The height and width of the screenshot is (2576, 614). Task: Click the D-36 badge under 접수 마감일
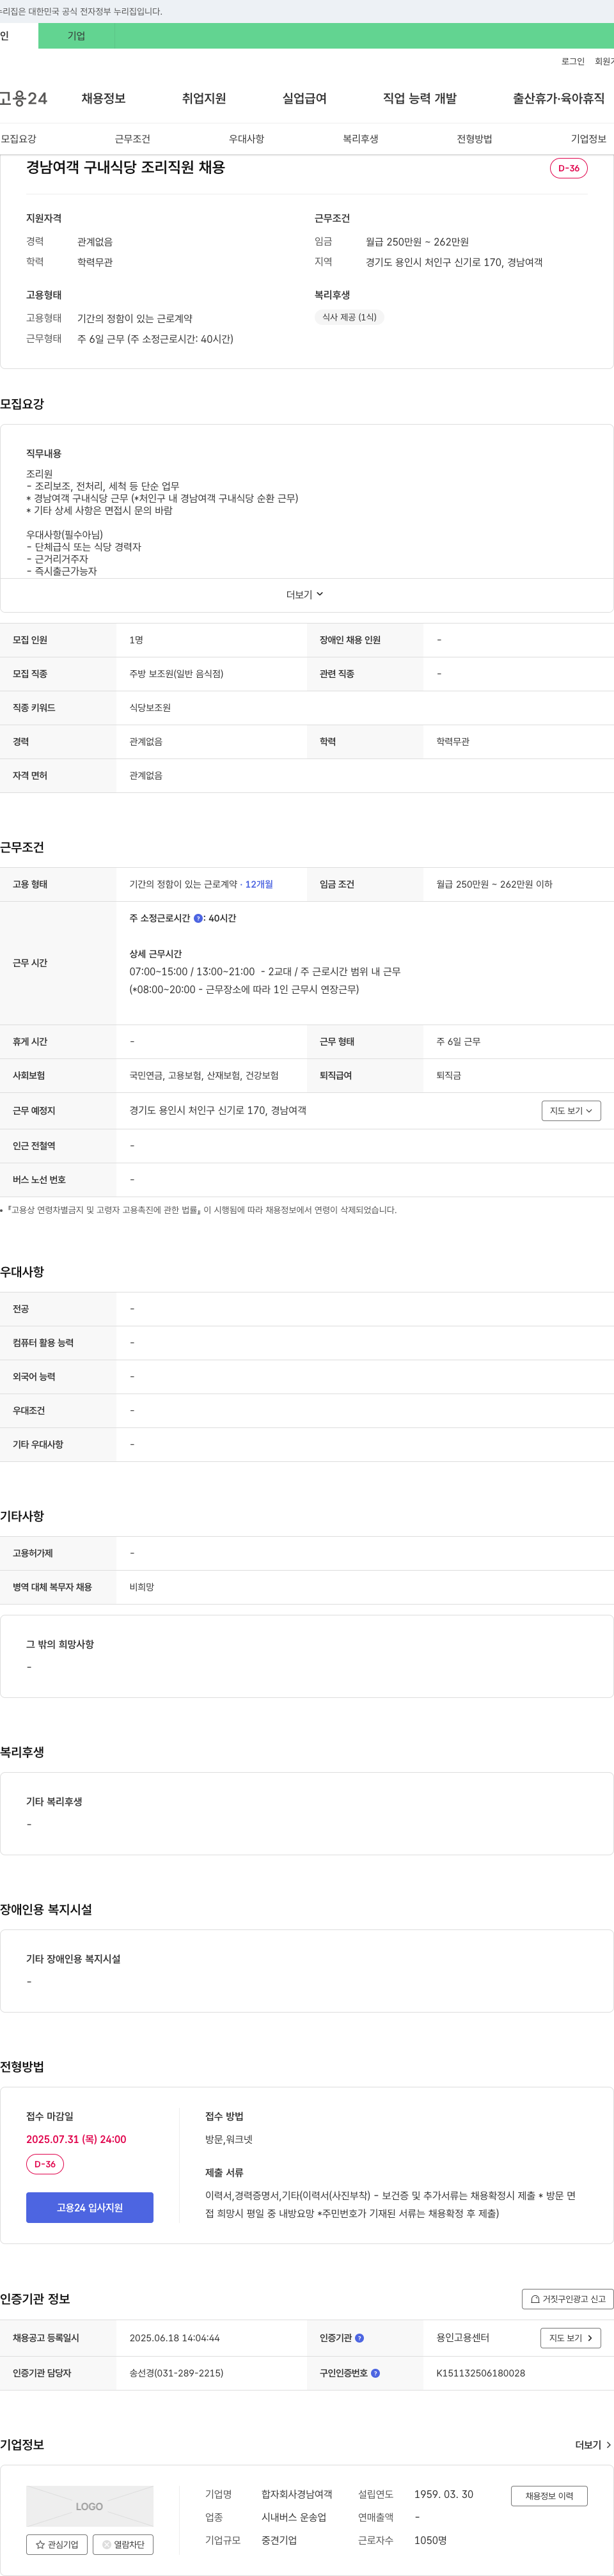coord(45,2164)
